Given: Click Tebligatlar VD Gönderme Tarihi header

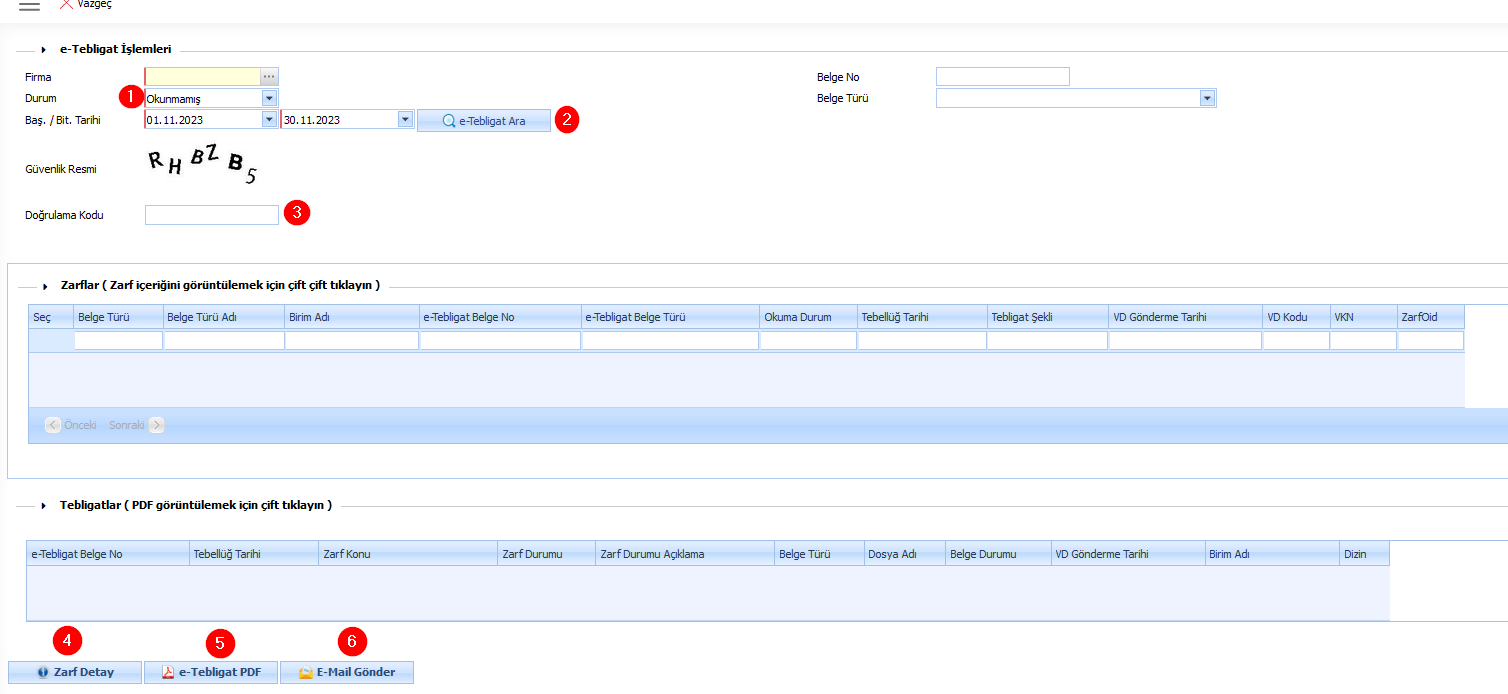Looking at the screenshot, I should coord(1128,554).
